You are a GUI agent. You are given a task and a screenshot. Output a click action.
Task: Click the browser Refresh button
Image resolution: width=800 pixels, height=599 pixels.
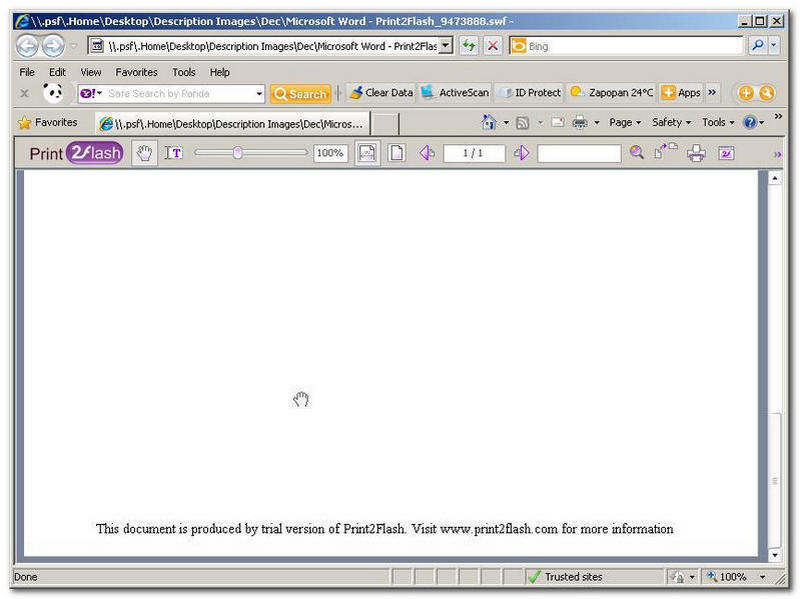coord(468,46)
